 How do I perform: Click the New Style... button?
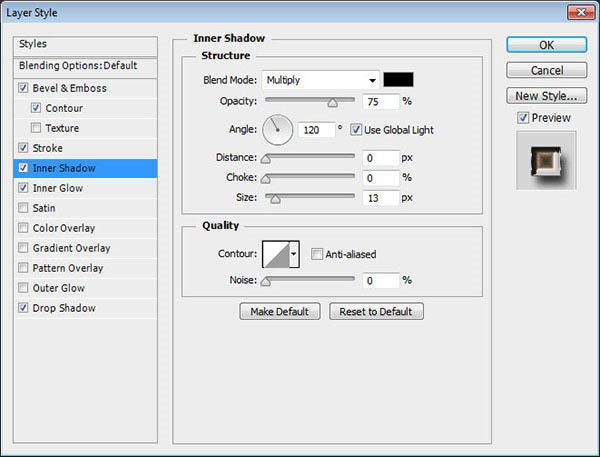click(x=546, y=96)
